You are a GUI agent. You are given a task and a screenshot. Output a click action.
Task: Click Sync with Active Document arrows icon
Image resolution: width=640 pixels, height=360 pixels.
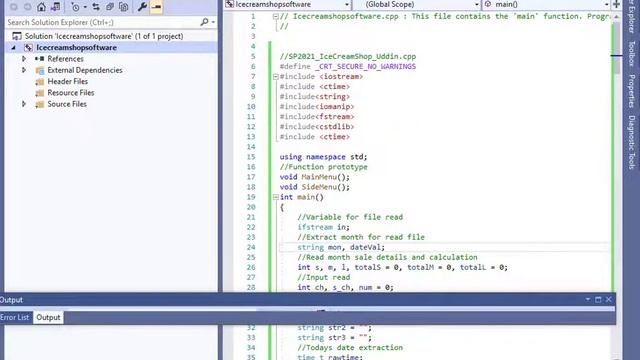click(96, 7)
